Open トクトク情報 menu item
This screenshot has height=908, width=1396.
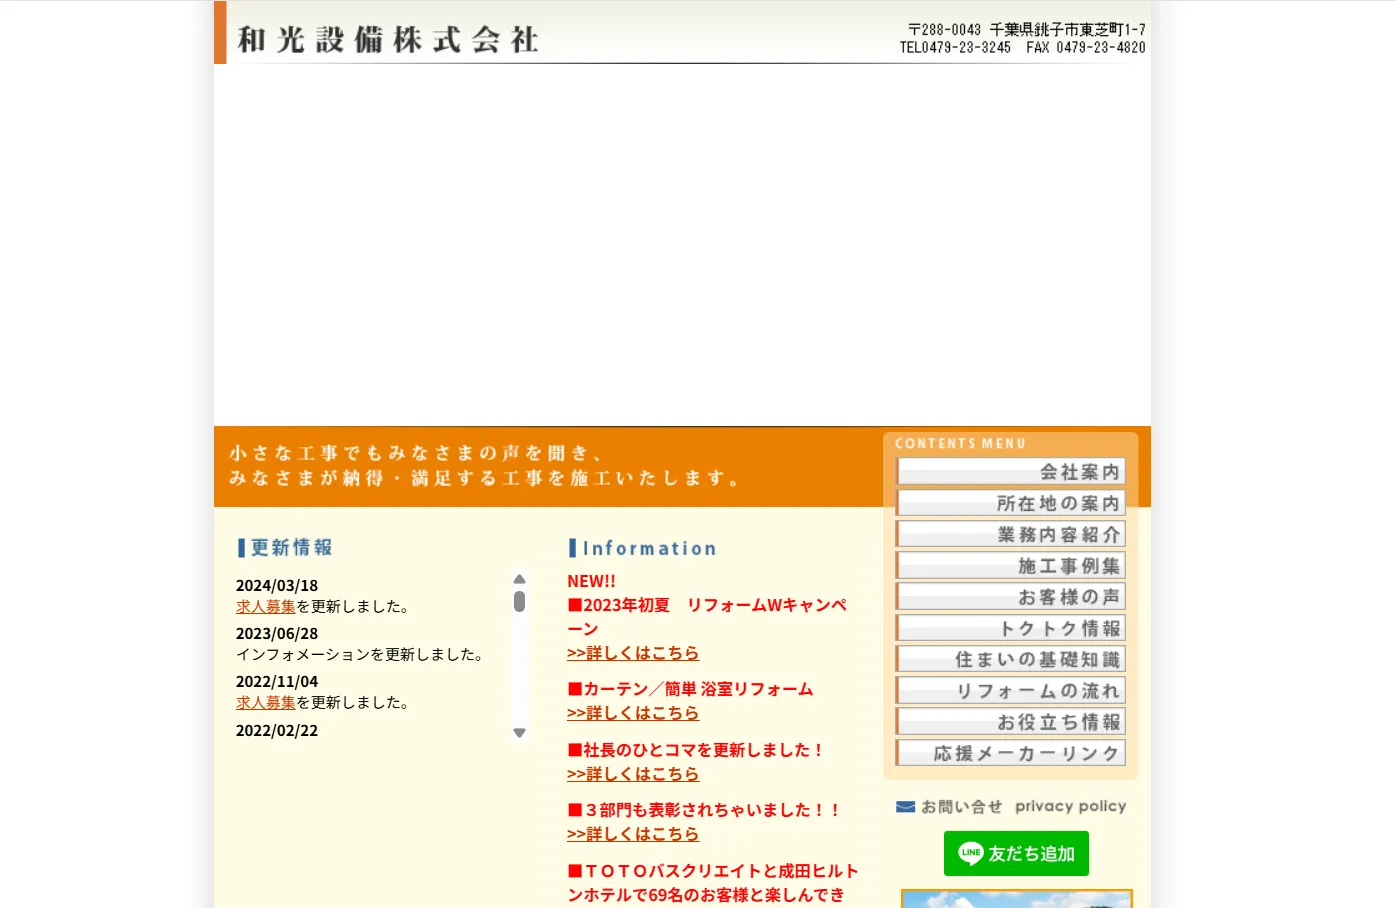tap(1010, 628)
